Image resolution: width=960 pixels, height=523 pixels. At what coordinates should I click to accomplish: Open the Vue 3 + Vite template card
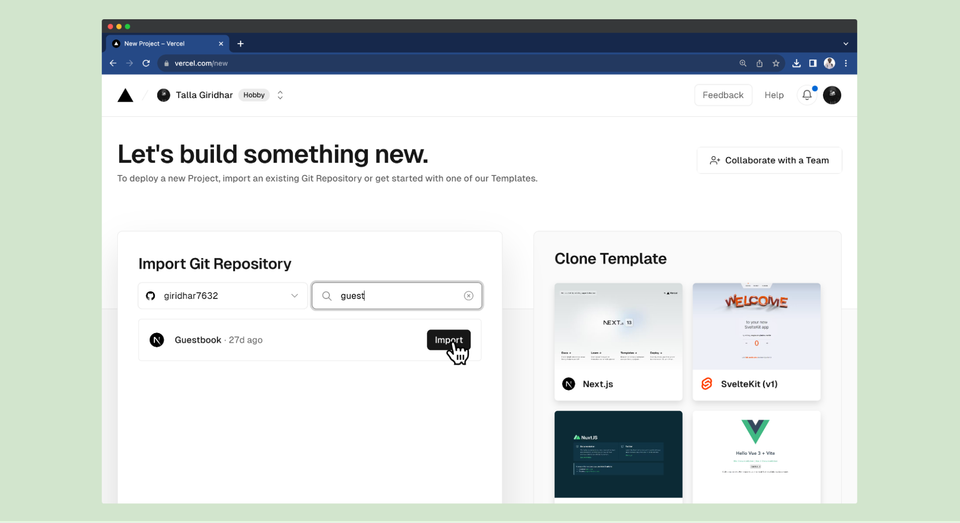click(757, 456)
